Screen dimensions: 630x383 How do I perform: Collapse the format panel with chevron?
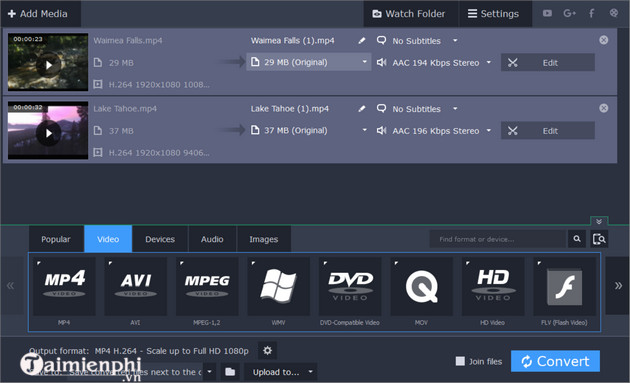[x=599, y=221]
